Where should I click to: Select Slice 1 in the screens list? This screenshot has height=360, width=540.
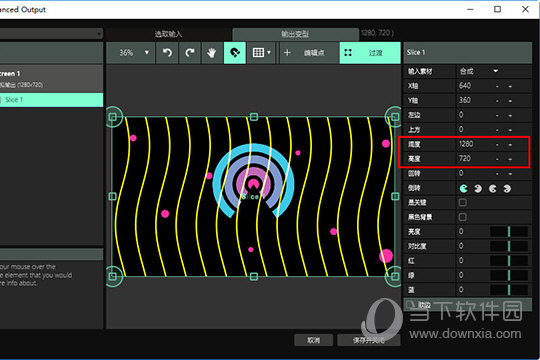click(52, 100)
